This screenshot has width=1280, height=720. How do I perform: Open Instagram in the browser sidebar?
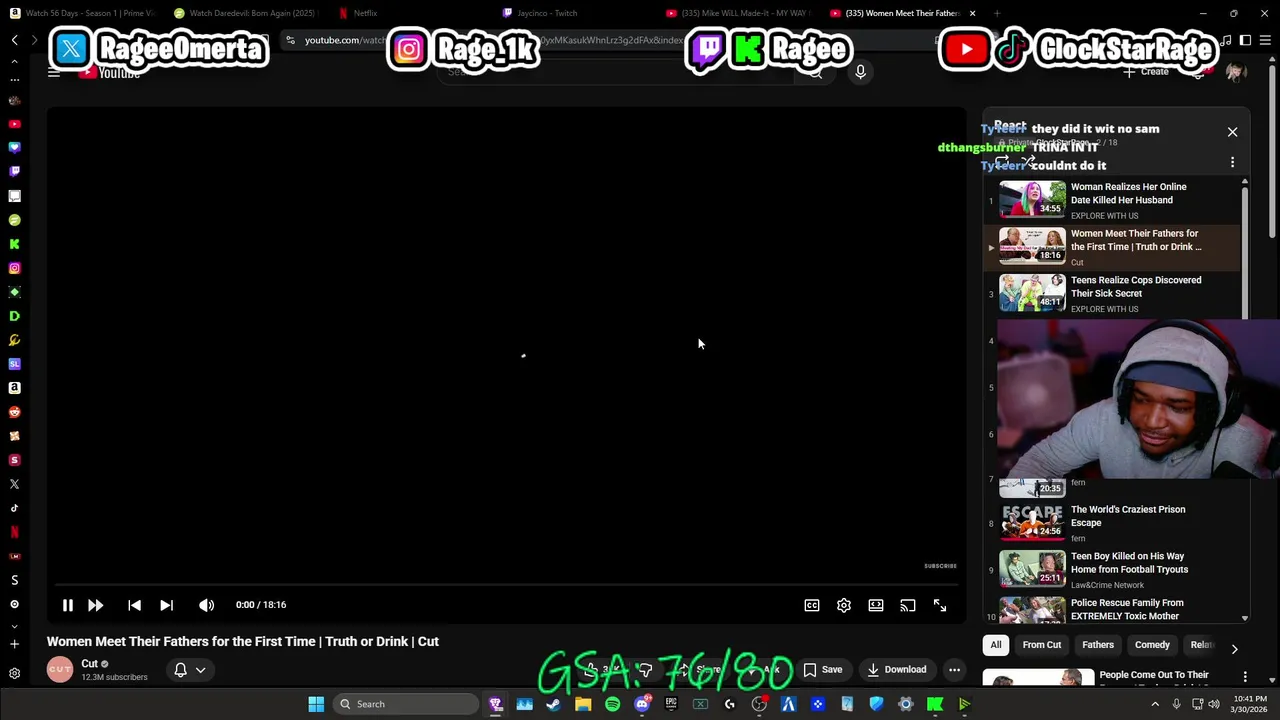(x=14, y=268)
